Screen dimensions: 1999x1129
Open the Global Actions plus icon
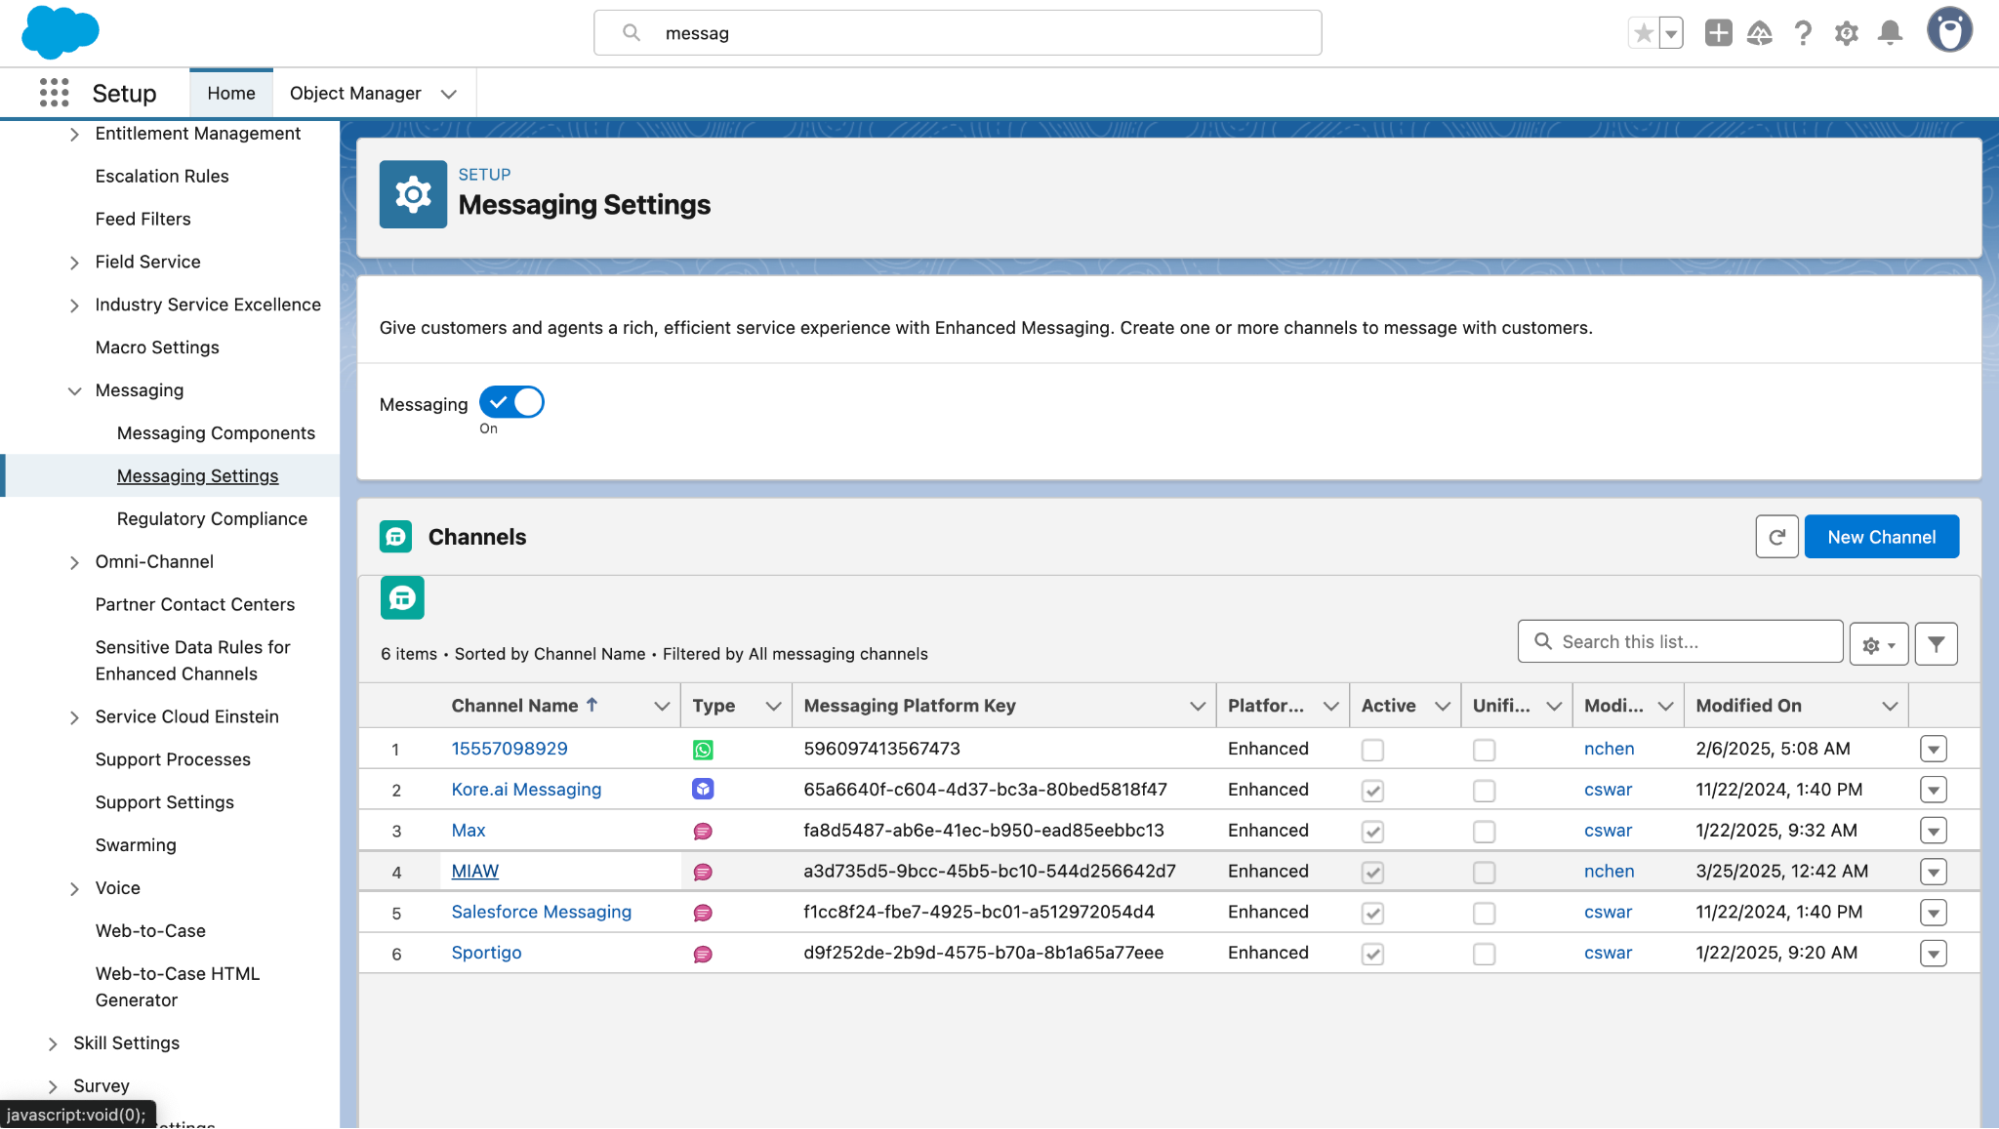(1718, 33)
